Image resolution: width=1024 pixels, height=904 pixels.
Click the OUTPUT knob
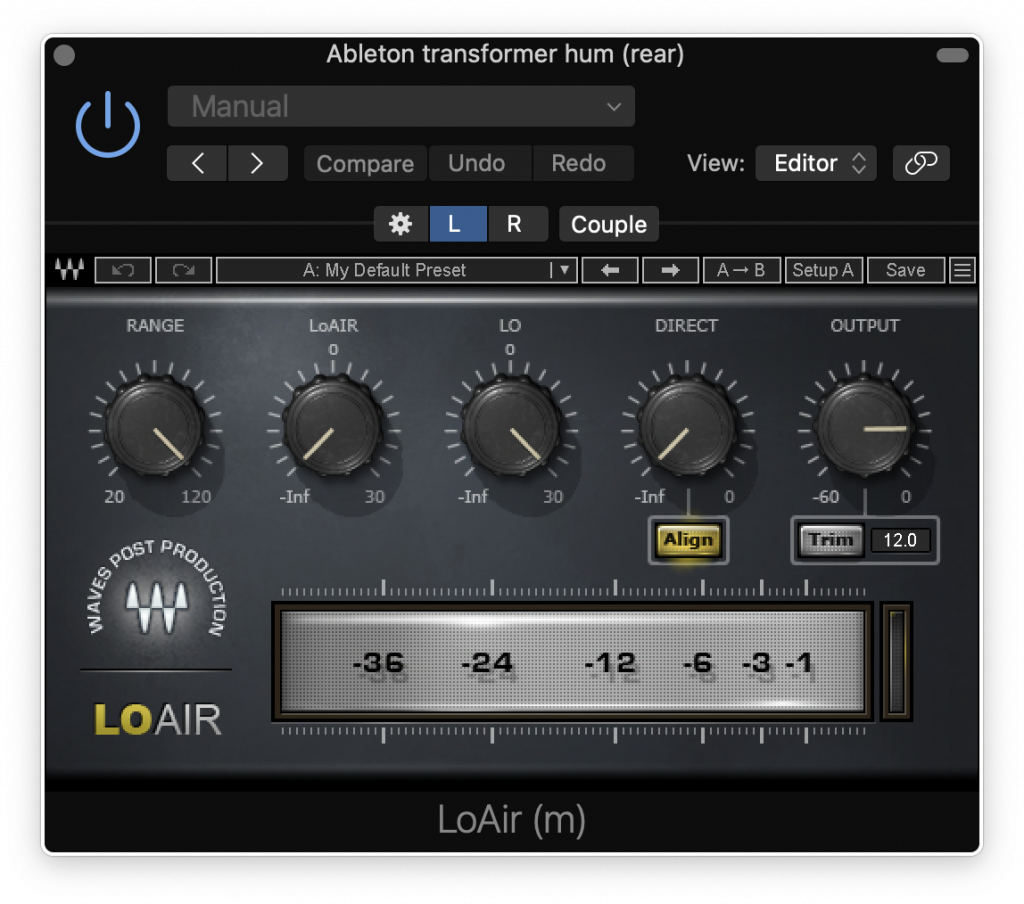pos(864,428)
